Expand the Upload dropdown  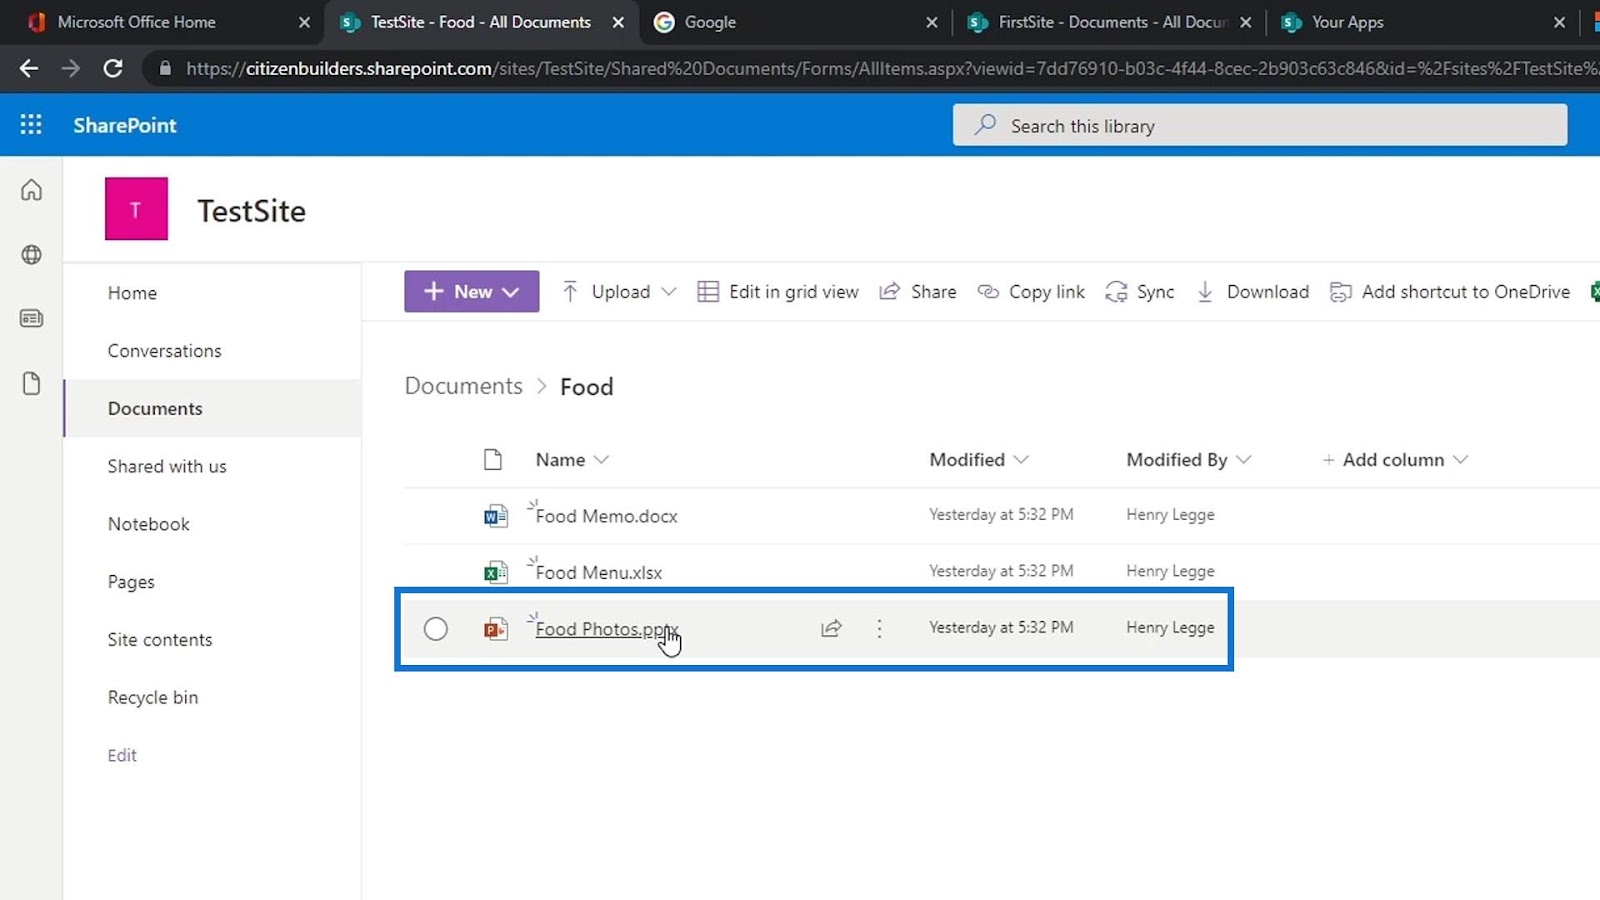(x=669, y=292)
